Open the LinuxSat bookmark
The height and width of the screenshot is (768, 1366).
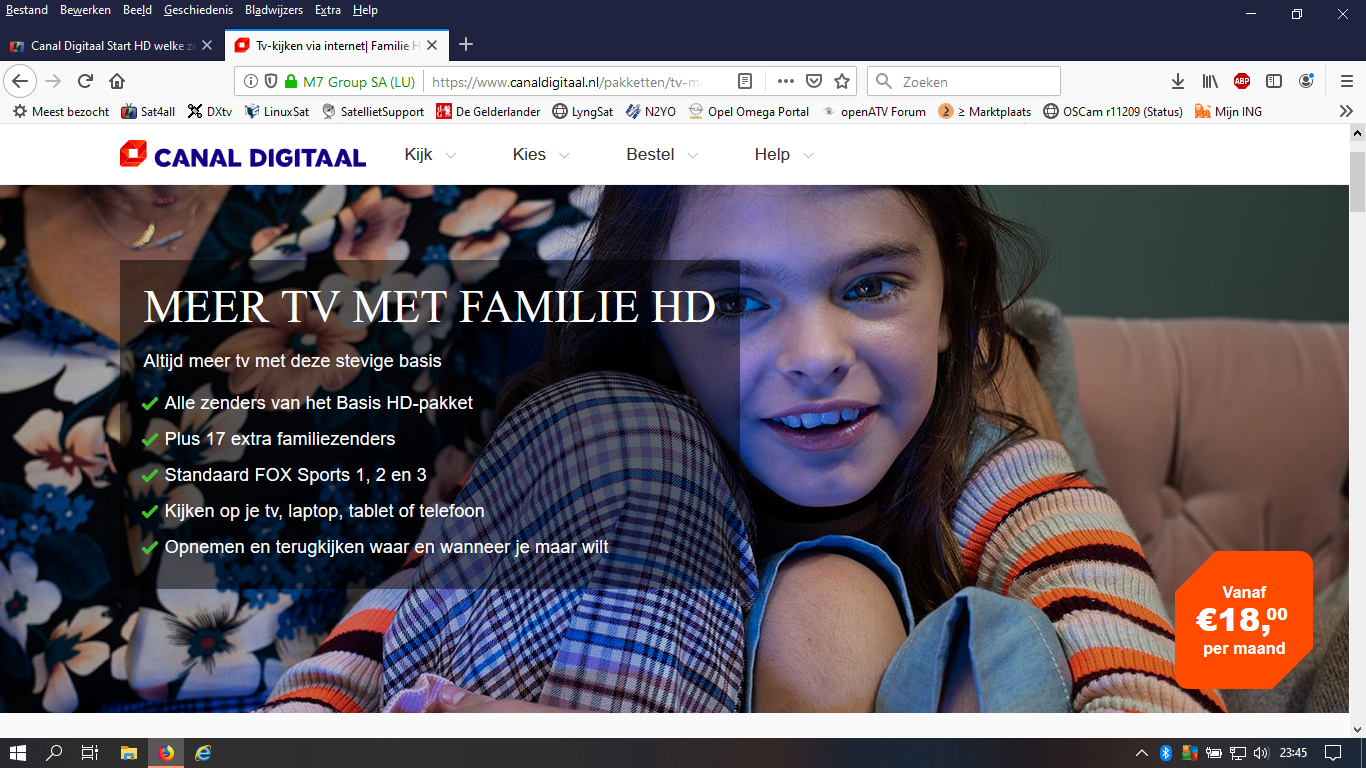click(x=276, y=111)
